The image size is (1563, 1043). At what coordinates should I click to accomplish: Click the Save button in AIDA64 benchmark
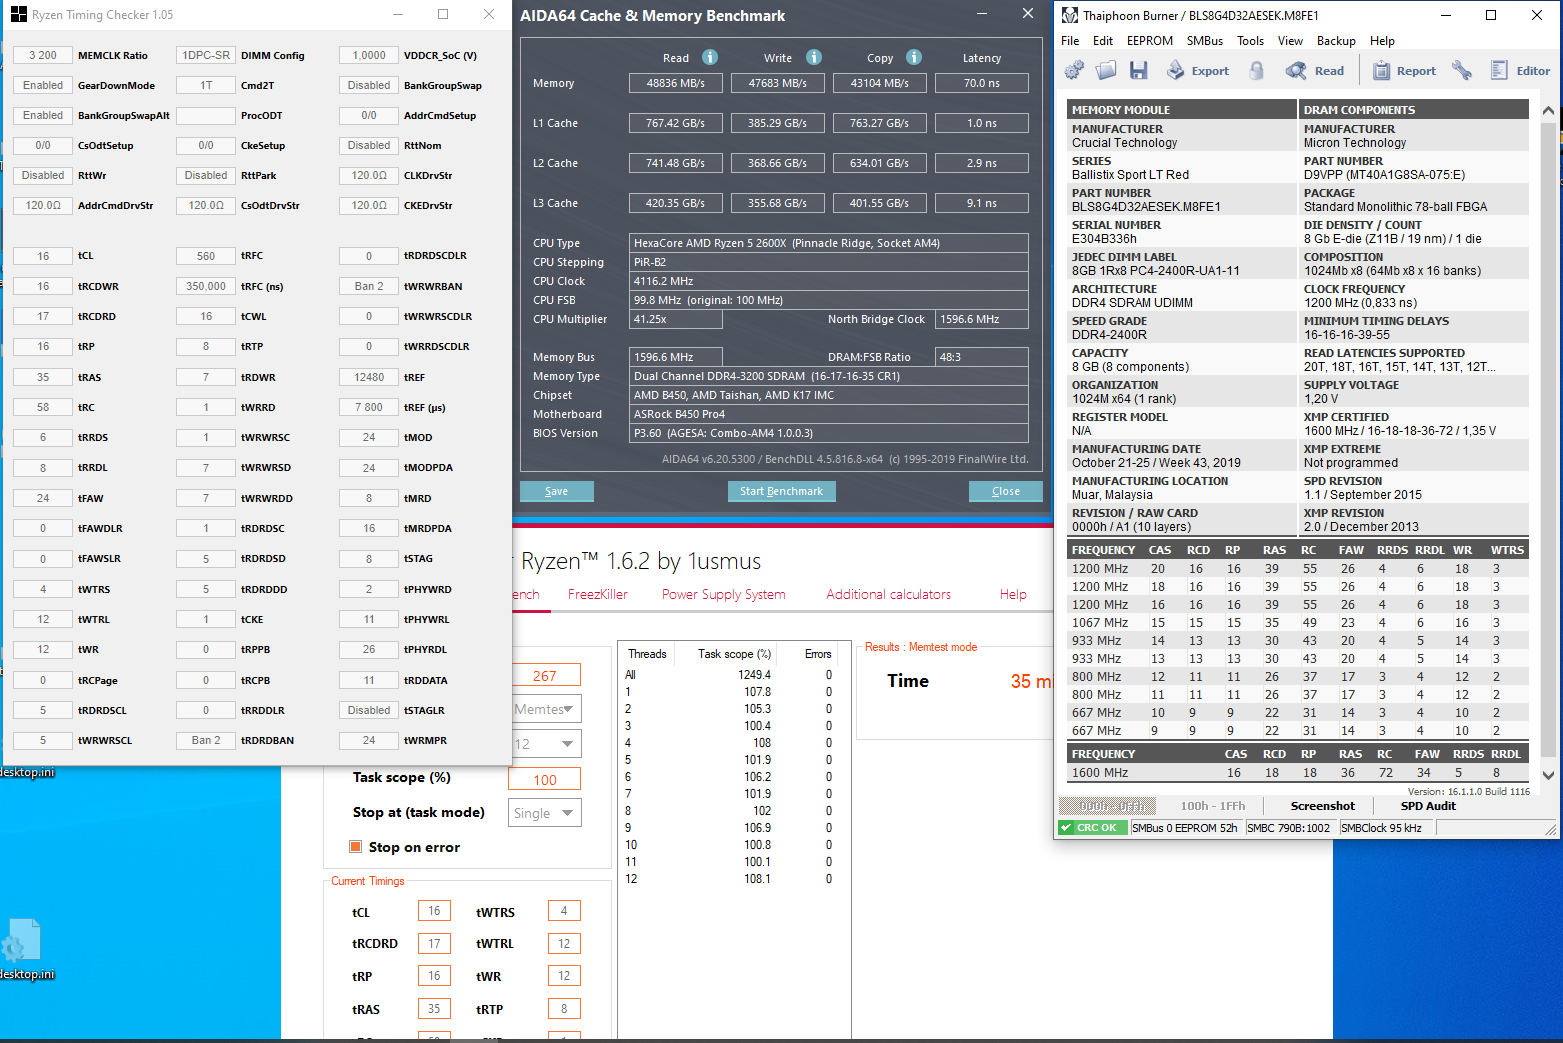pos(557,491)
